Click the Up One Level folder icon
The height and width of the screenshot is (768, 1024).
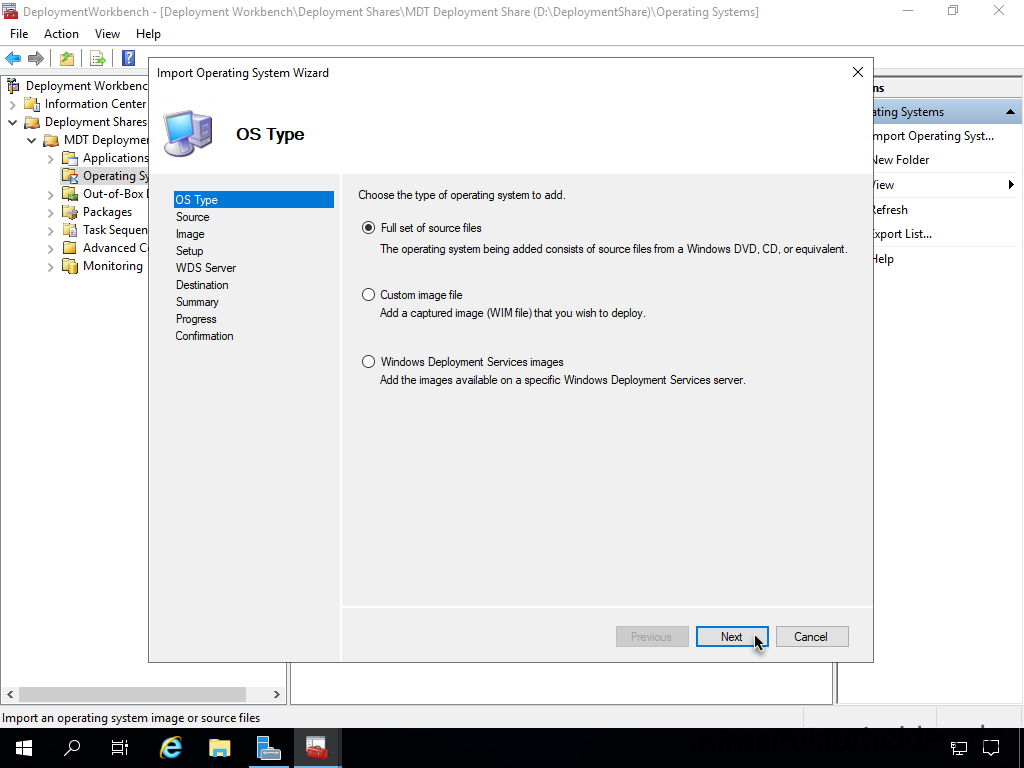(x=67, y=59)
